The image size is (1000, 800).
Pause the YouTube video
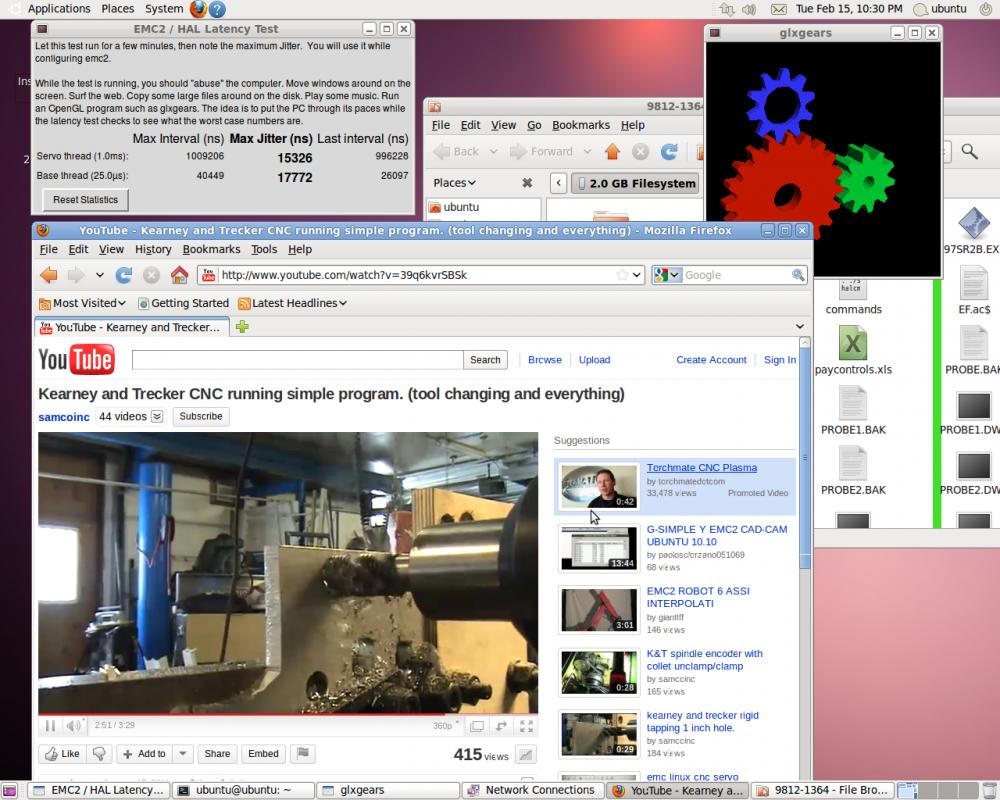(50, 725)
